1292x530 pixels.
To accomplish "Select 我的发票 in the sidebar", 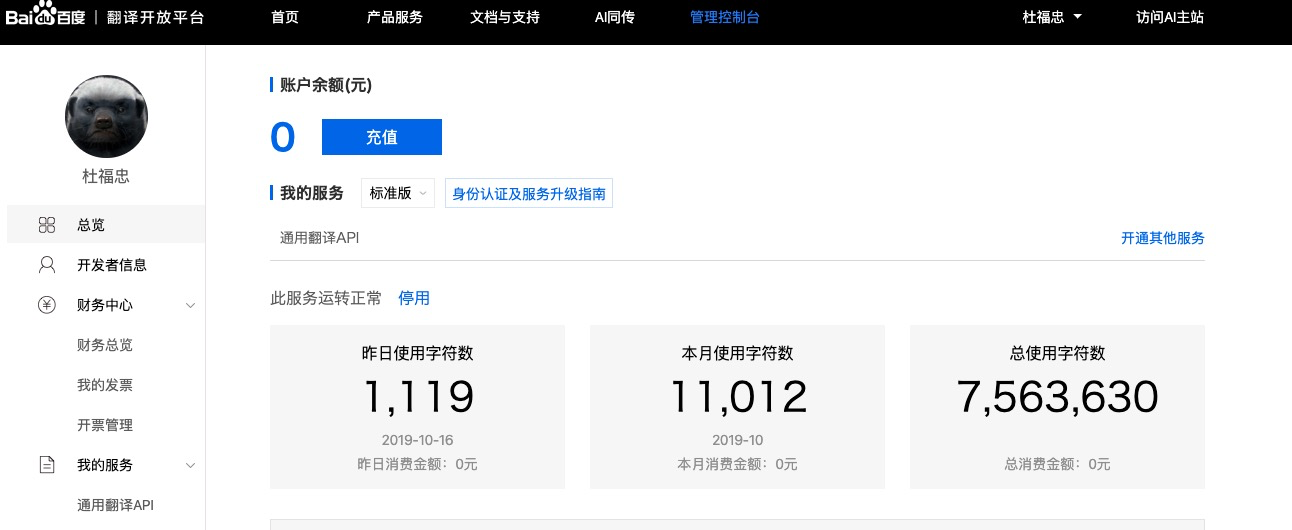I will click(105, 385).
